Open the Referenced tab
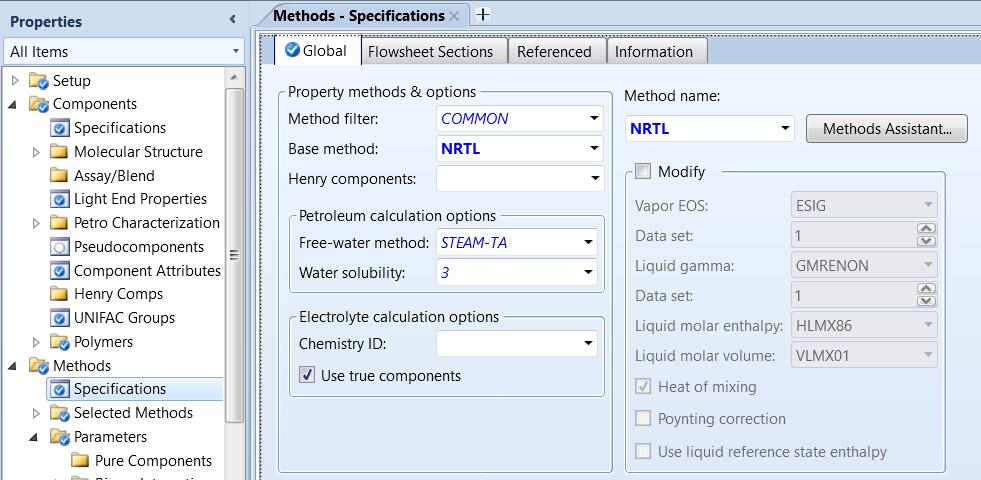 [x=554, y=52]
